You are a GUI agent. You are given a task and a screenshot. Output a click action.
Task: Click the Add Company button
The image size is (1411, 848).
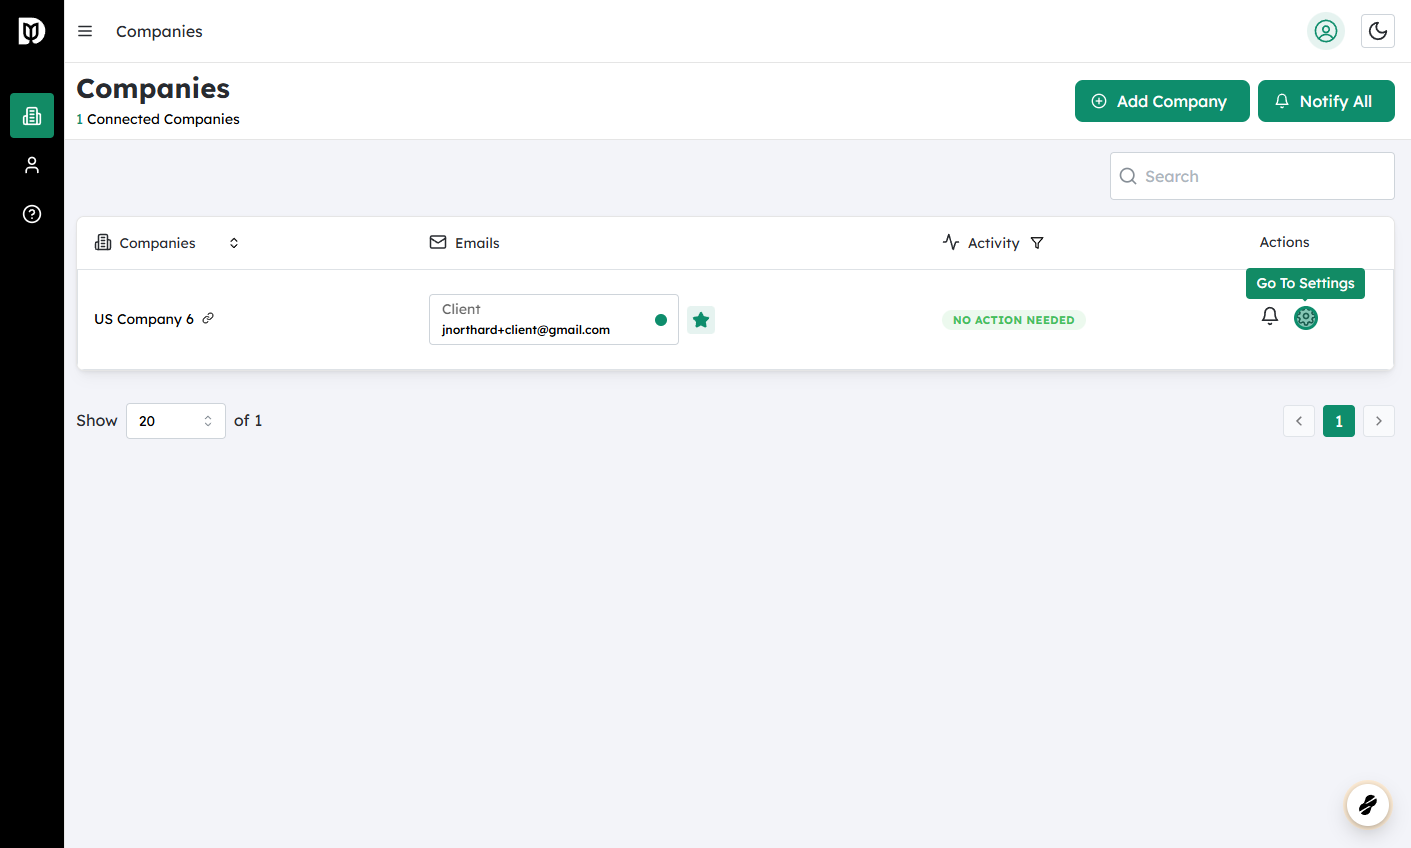click(1161, 101)
